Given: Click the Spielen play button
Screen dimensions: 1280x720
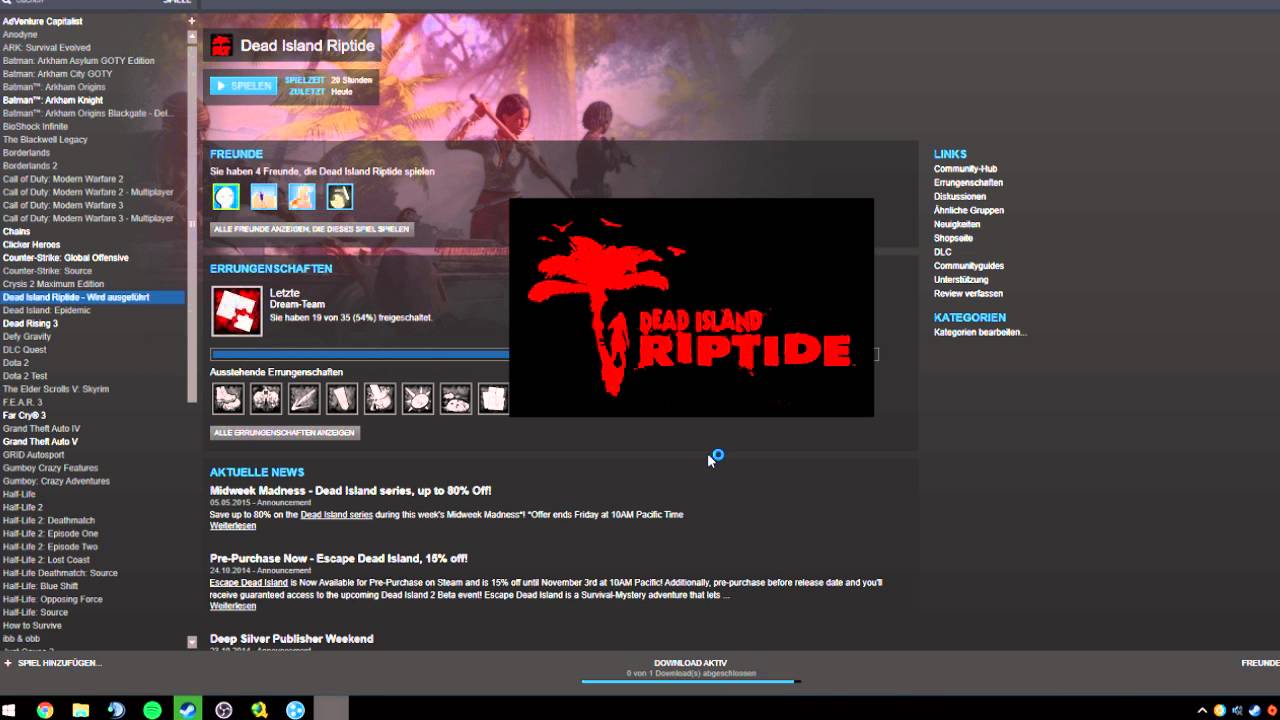Looking at the screenshot, I should (x=244, y=86).
